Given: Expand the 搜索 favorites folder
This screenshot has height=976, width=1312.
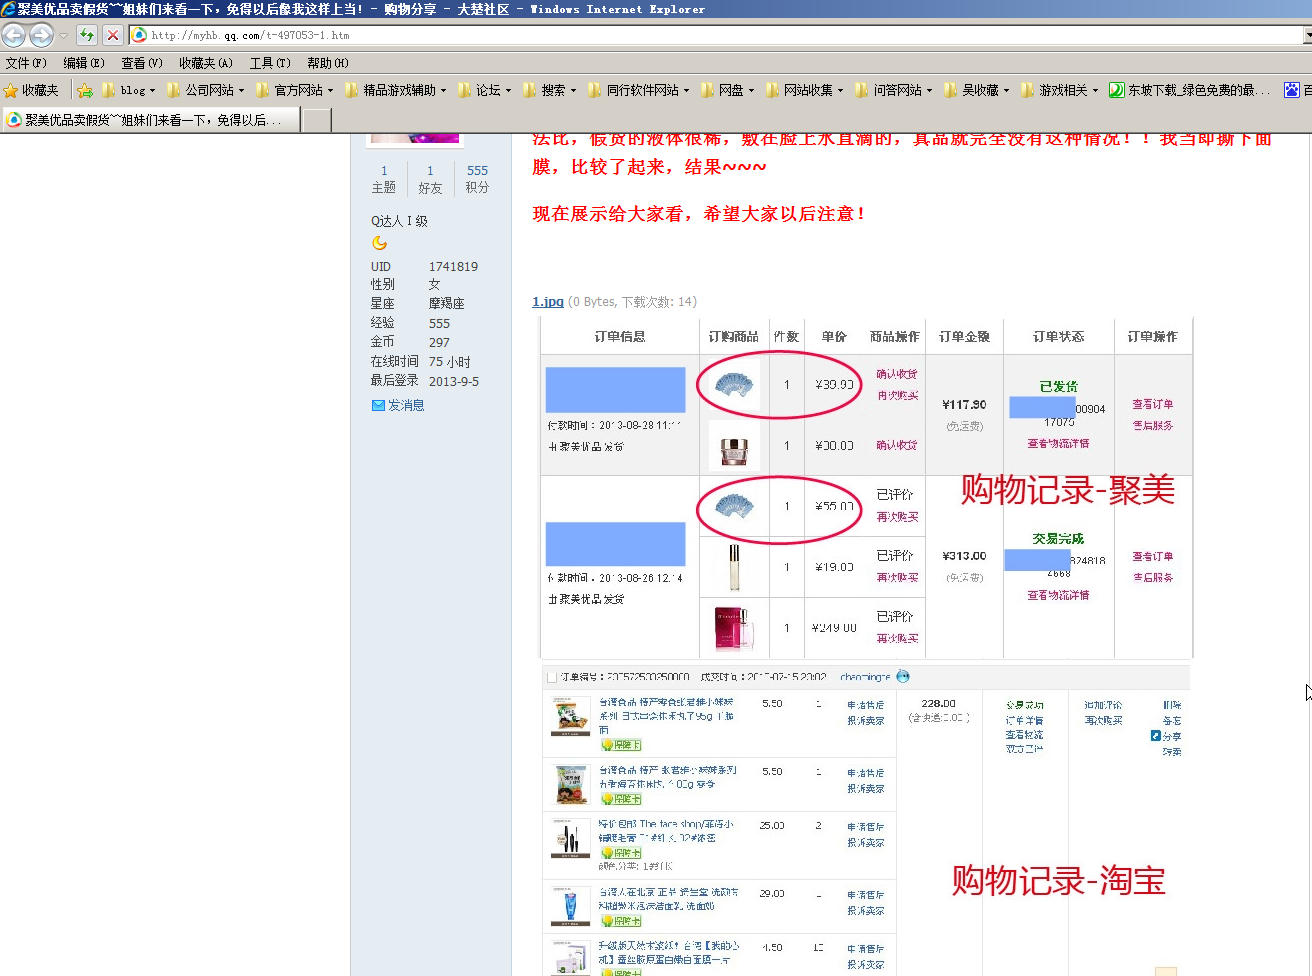Looking at the screenshot, I should 550,90.
